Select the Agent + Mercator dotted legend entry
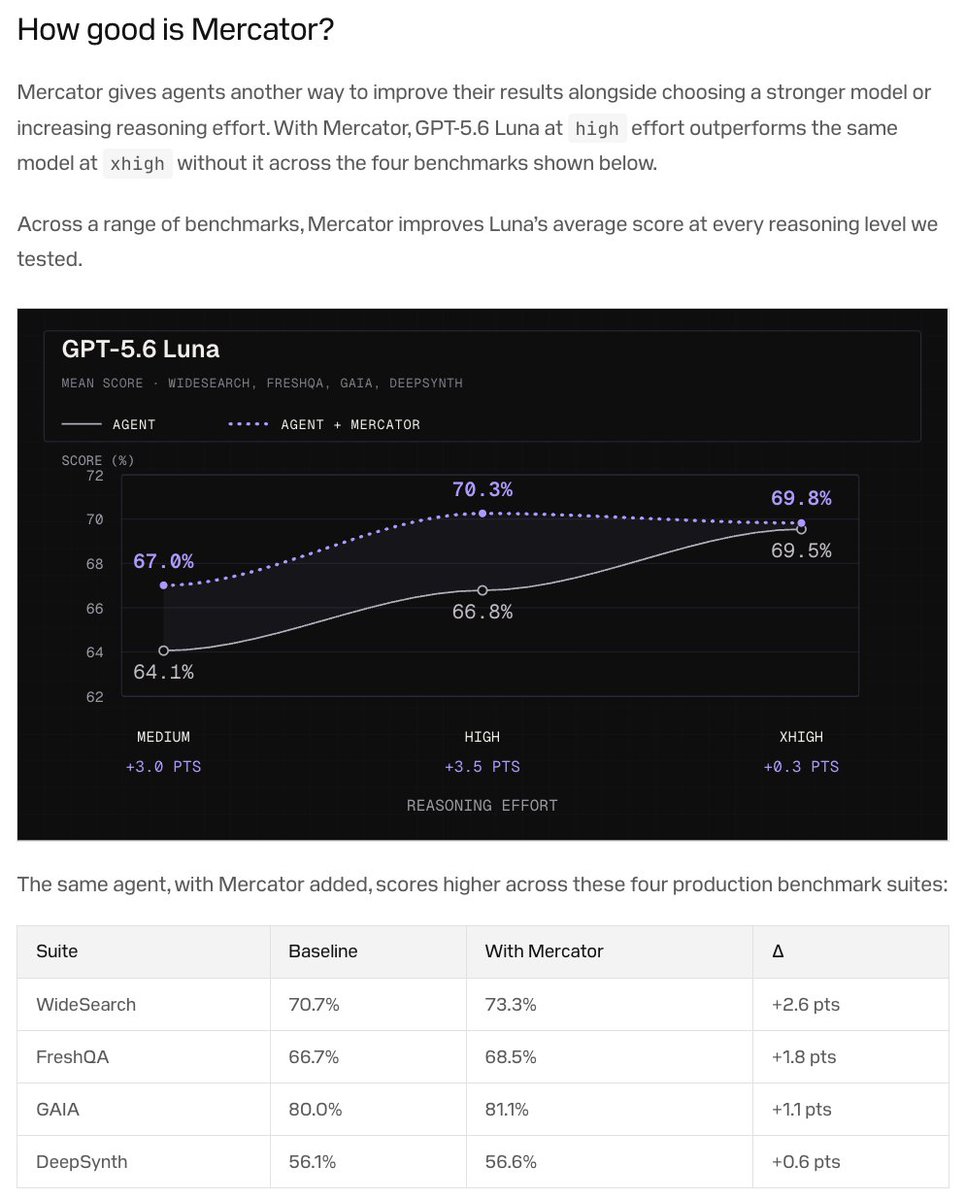The width and height of the screenshot is (965, 1200). point(324,424)
